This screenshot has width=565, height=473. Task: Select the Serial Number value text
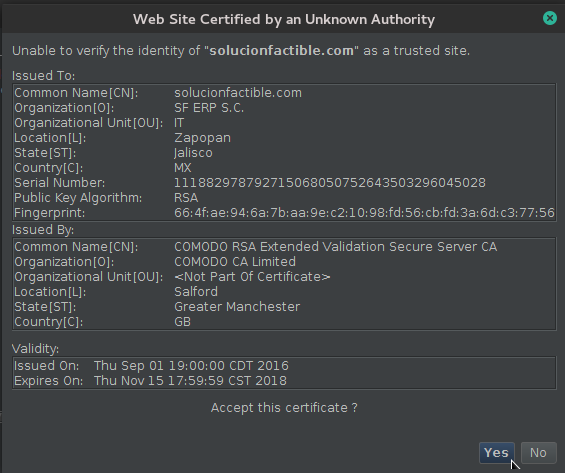(330, 183)
